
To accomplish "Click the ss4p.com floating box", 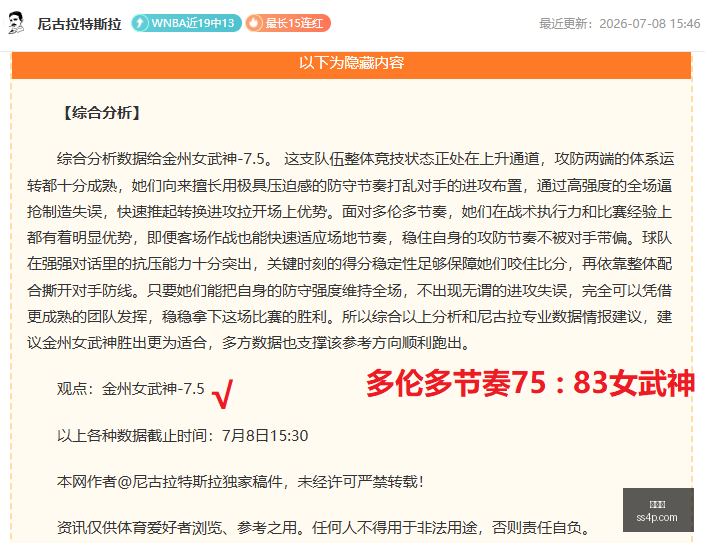I will point(658,510).
